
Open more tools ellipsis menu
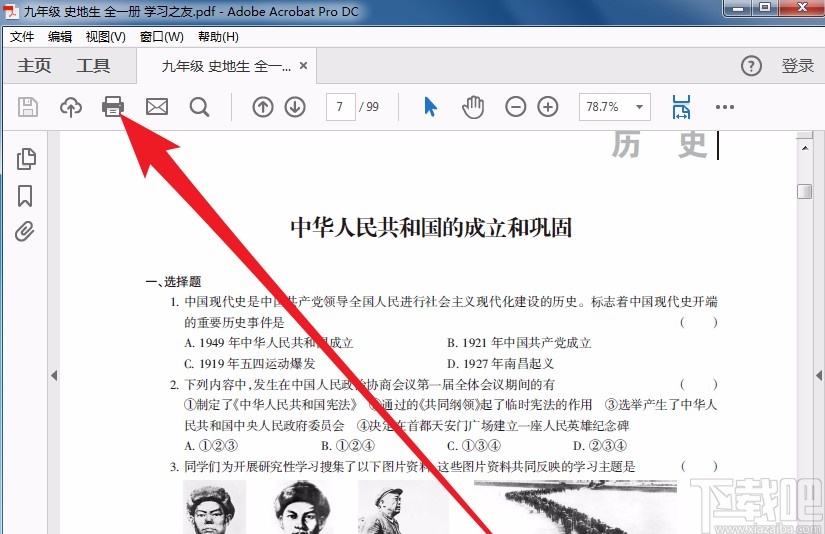coord(725,107)
